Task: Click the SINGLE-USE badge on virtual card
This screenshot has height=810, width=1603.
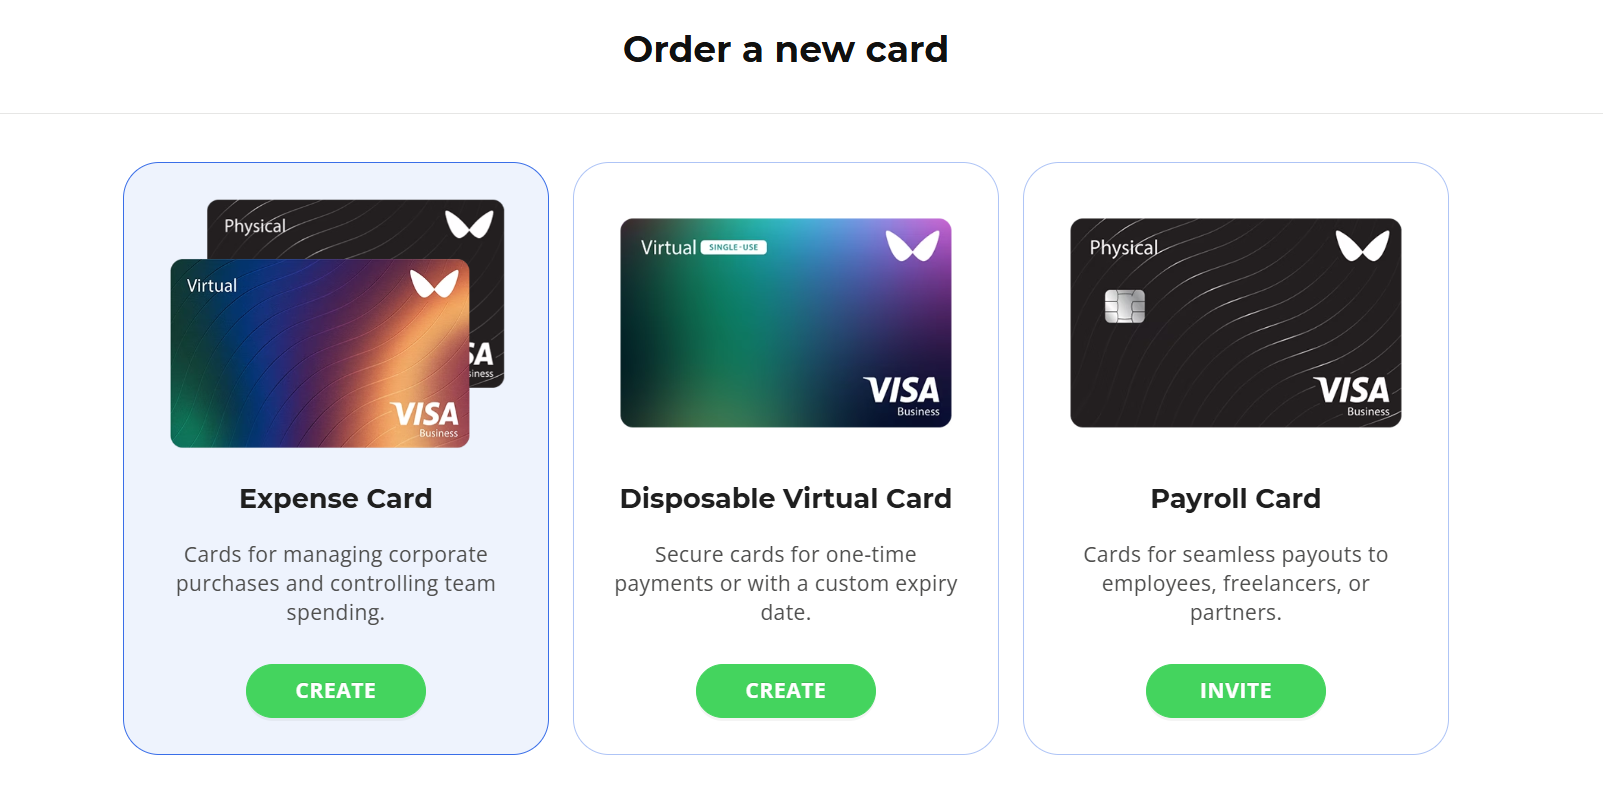Action: (x=734, y=247)
